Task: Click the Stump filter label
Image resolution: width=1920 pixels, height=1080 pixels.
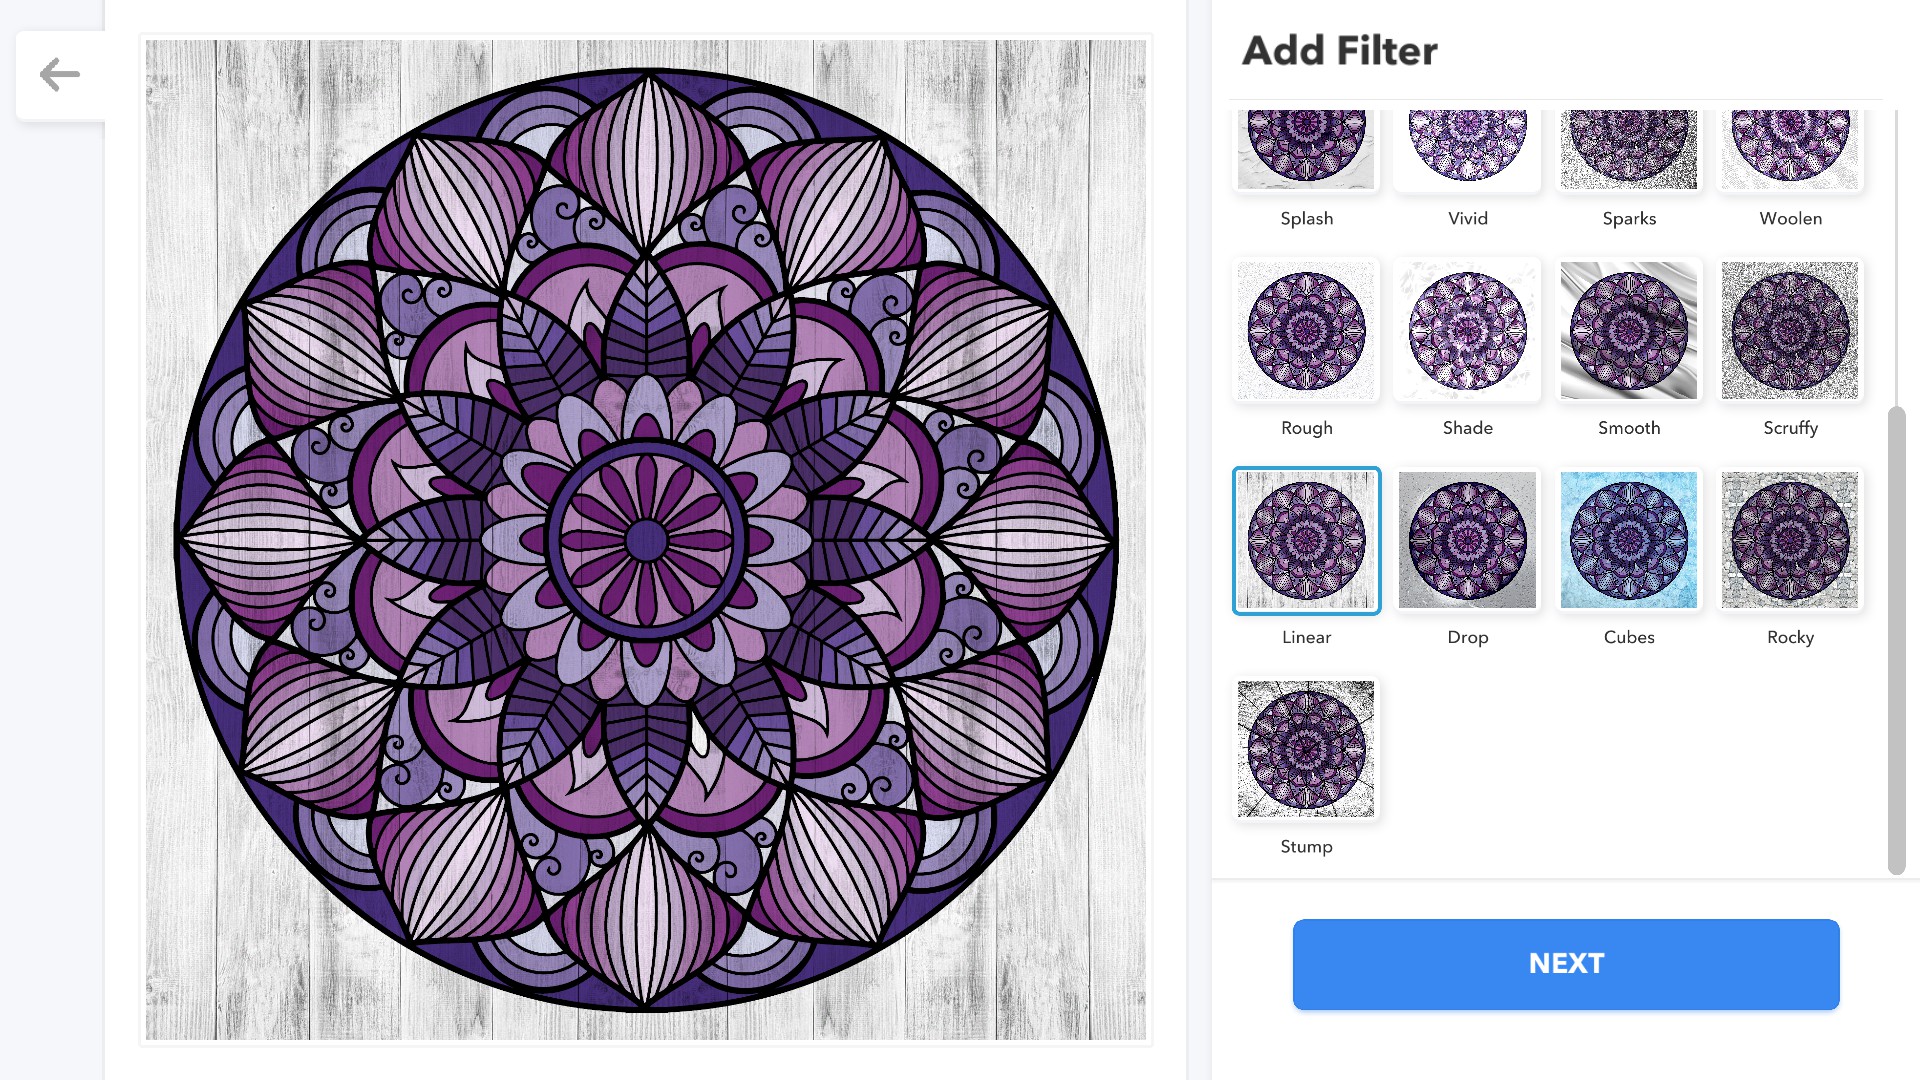Action: (1306, 846)
